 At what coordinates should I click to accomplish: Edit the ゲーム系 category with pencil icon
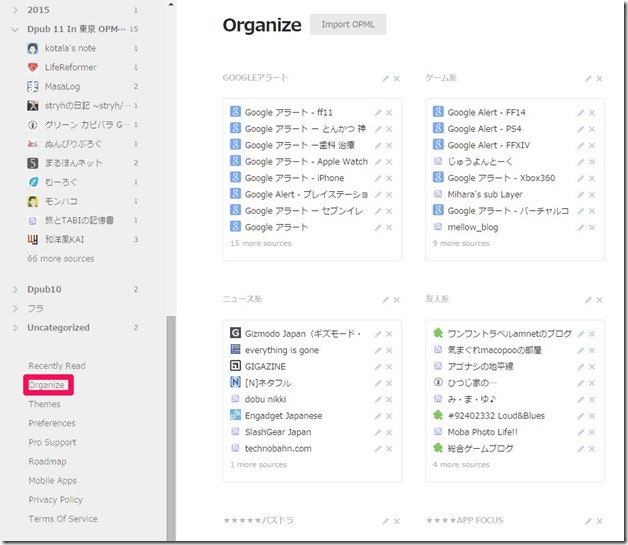(588, 78)
